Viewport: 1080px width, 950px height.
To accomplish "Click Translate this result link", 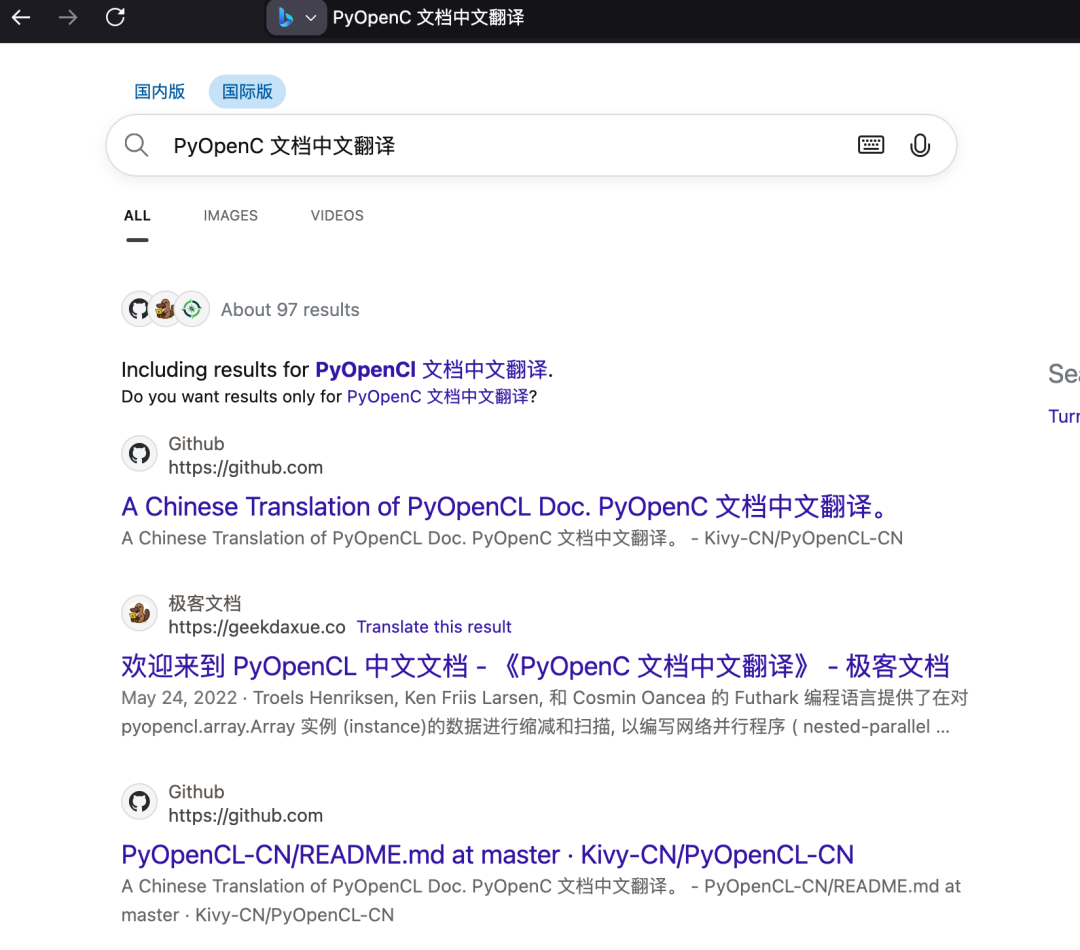I will pos(434,627).
